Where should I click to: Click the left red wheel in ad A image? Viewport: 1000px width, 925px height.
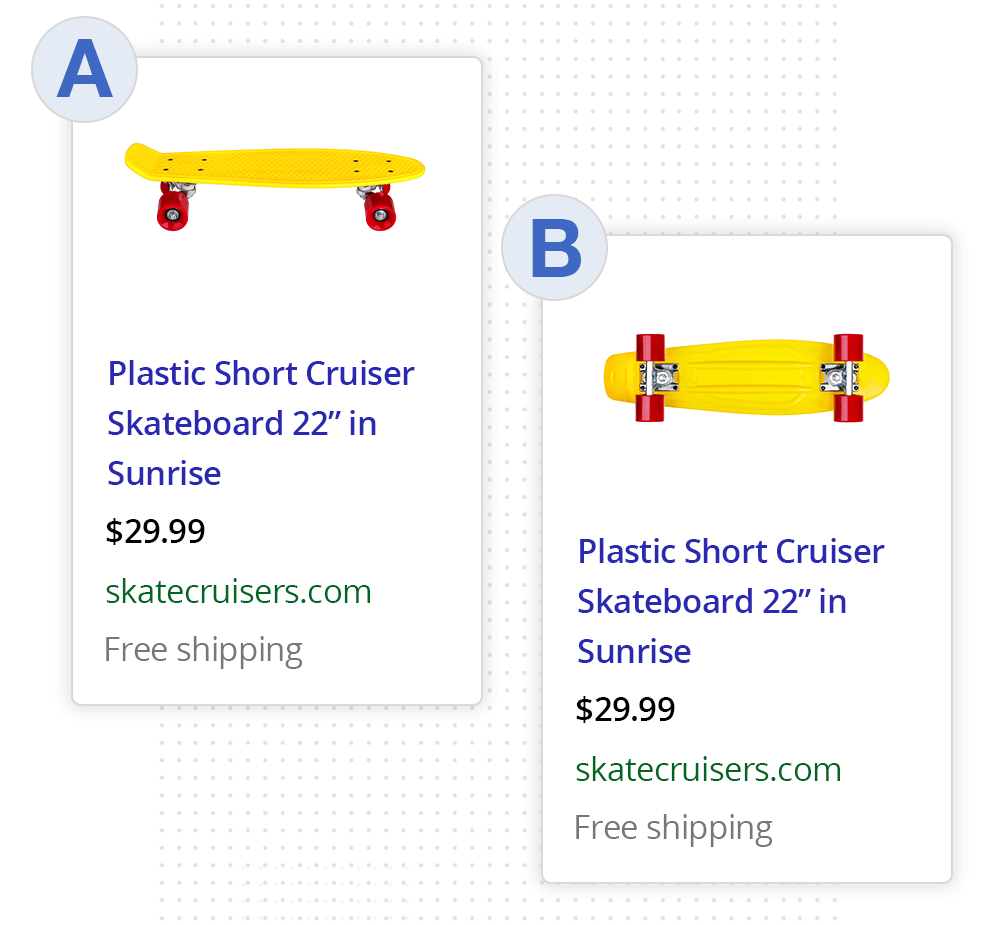(x=173, y=209)
